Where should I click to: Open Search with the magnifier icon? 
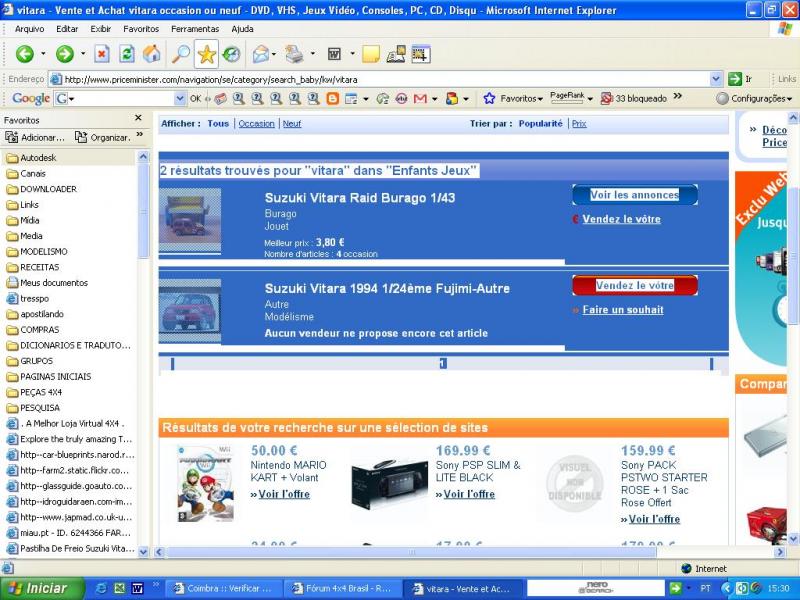(x=181, y=54)
